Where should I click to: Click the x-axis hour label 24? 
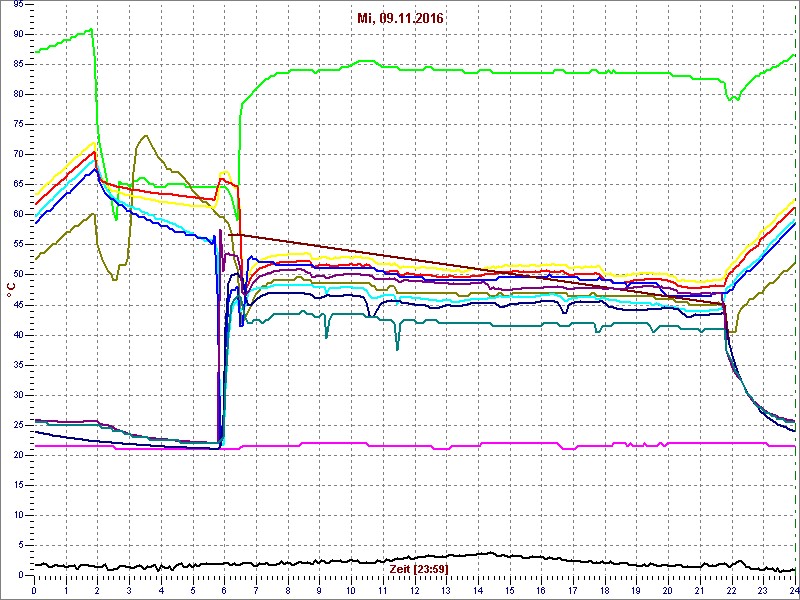(x=794, y=590)
